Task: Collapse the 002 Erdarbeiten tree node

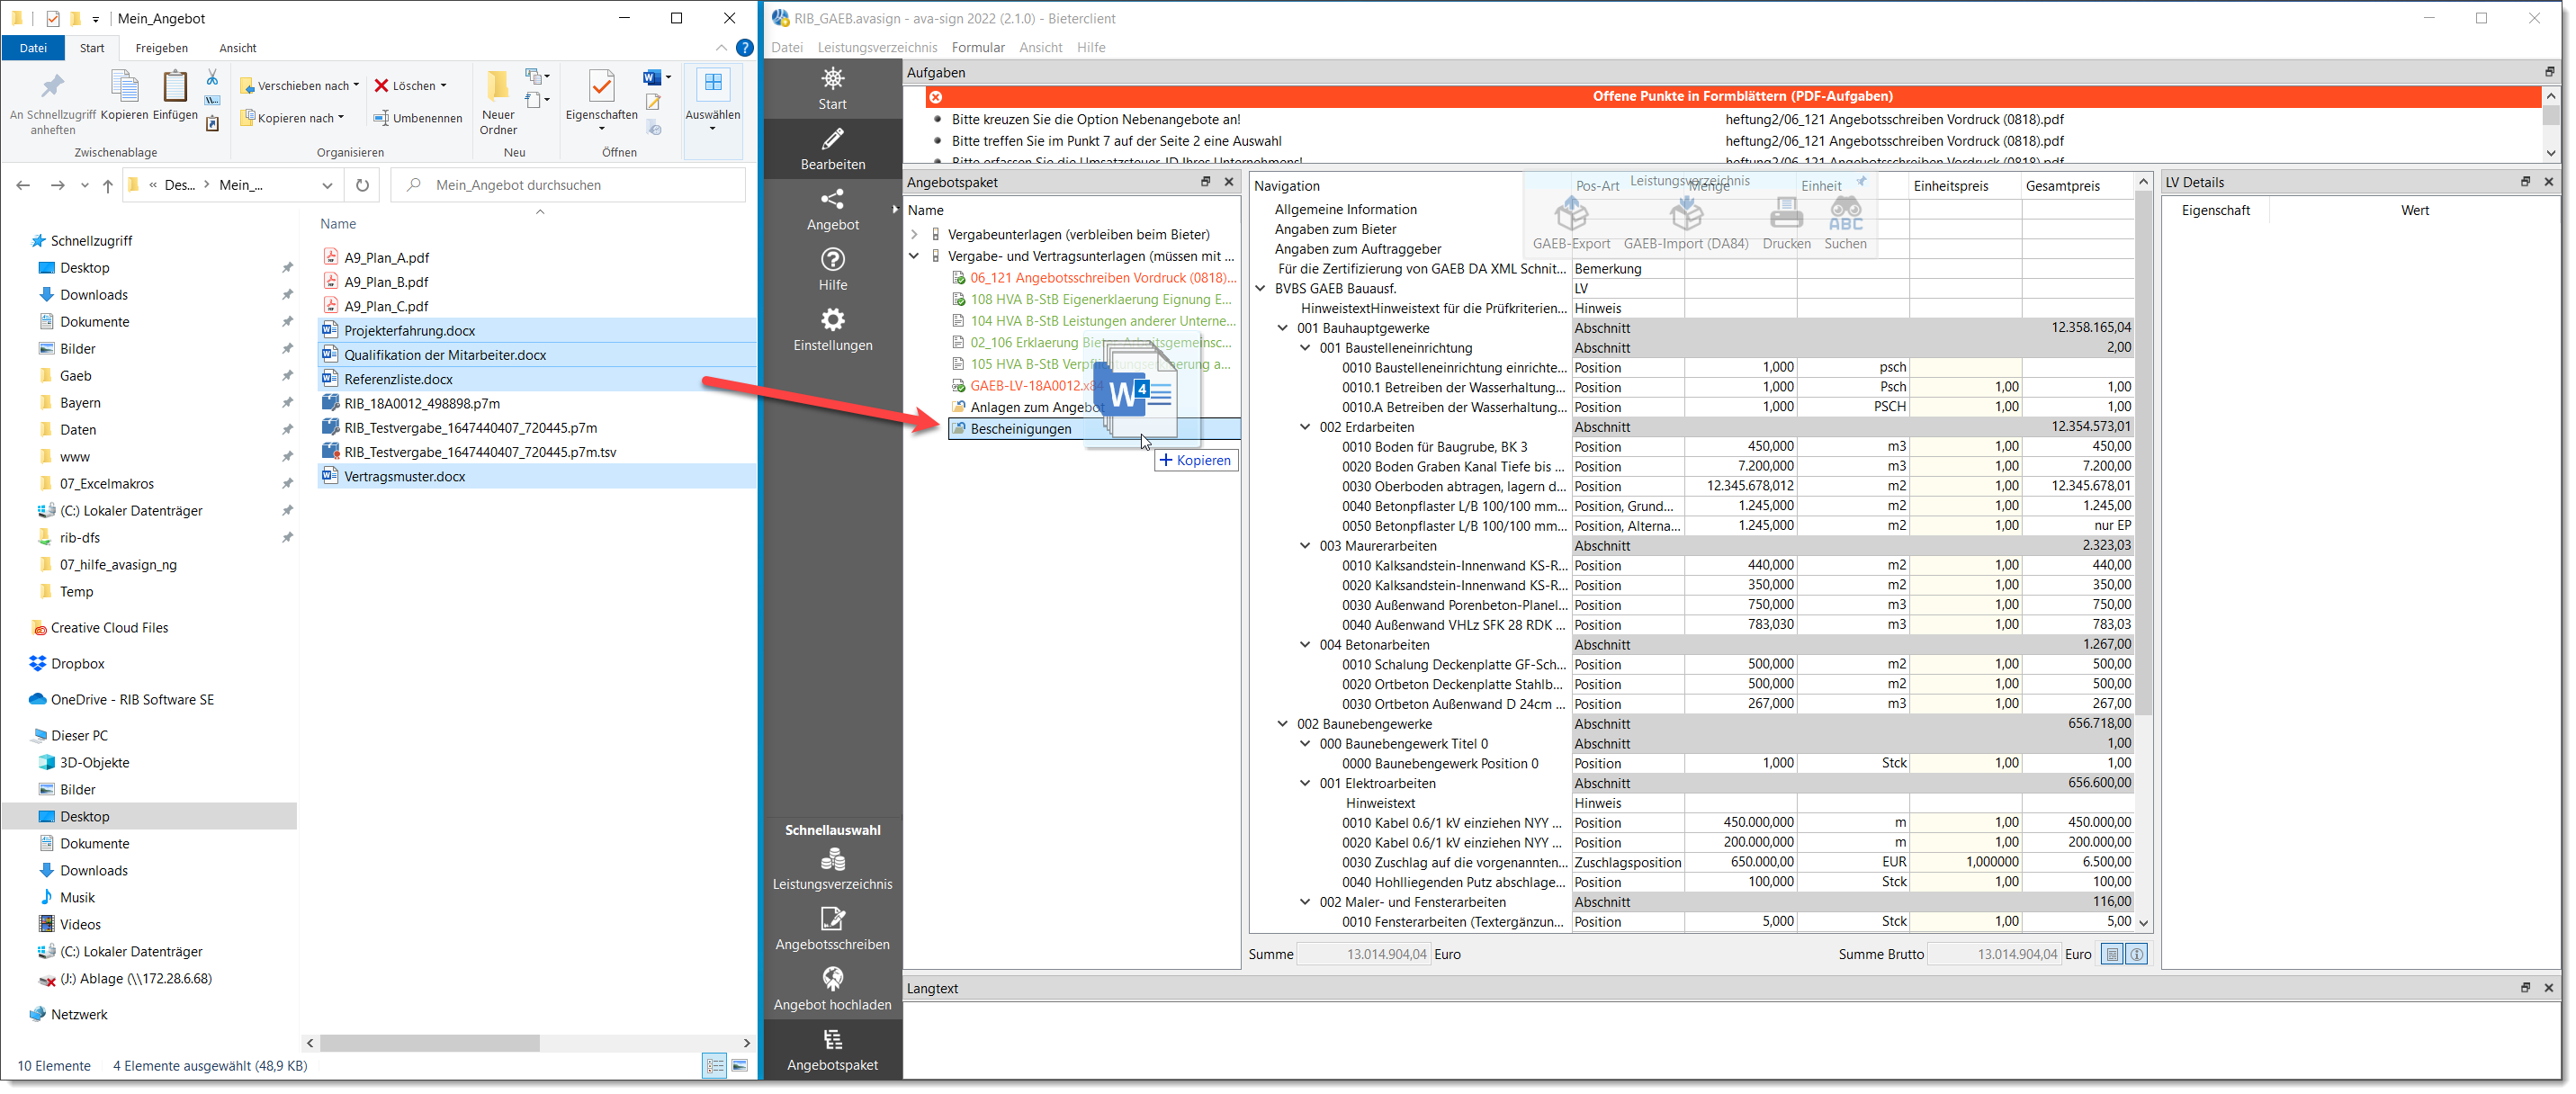Action: coord(1305,427)
